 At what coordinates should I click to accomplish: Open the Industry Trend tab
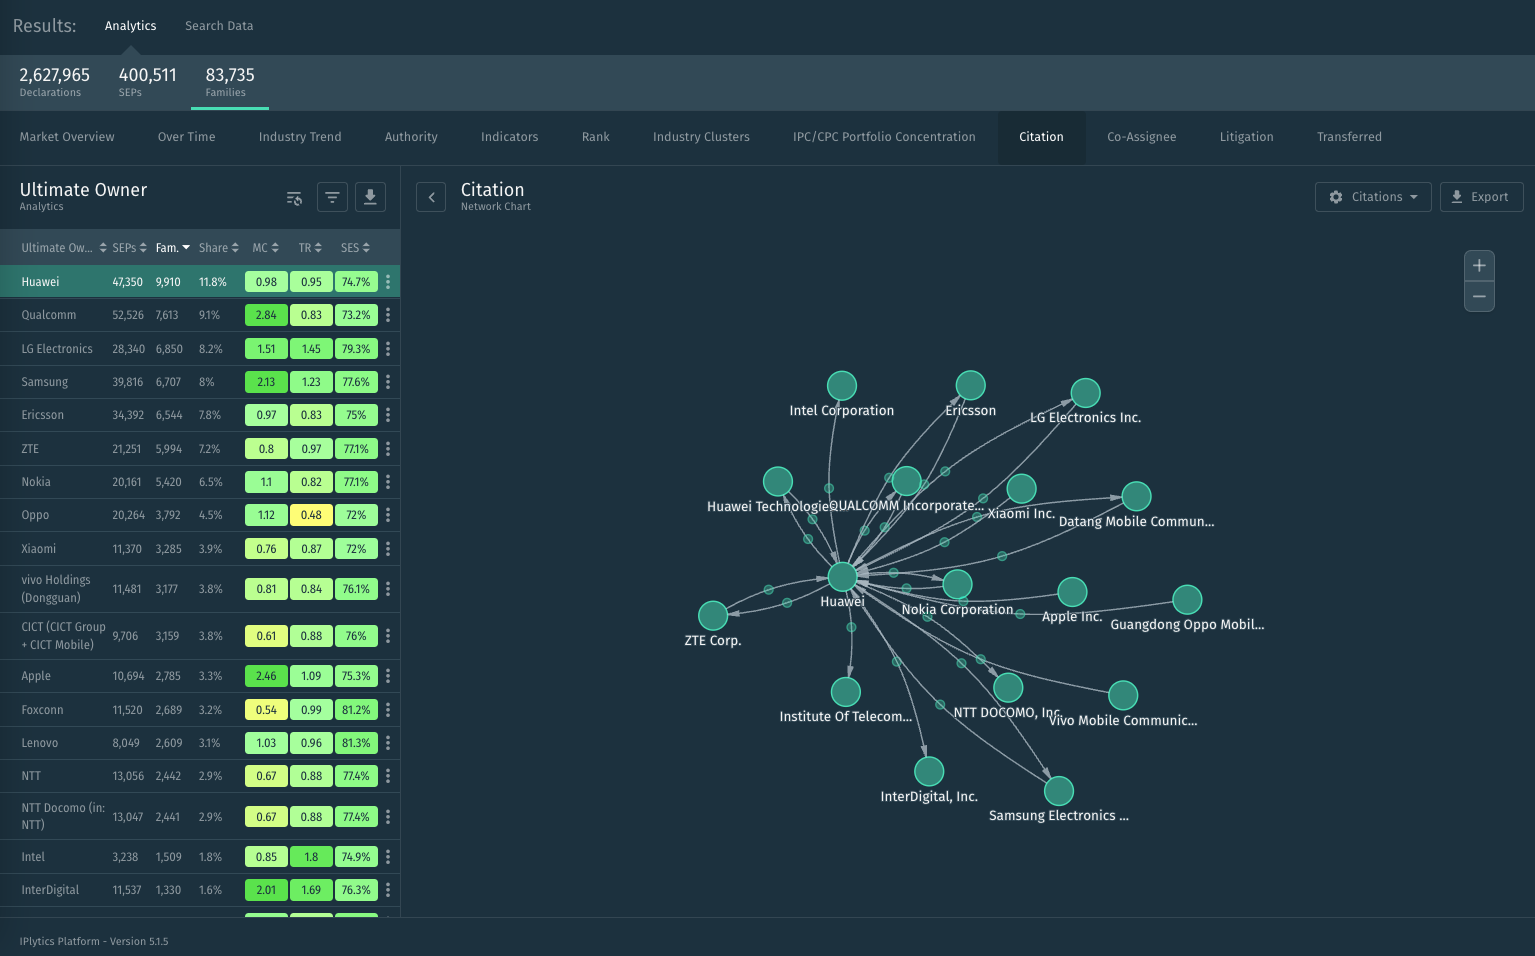[x=300, y=137]
